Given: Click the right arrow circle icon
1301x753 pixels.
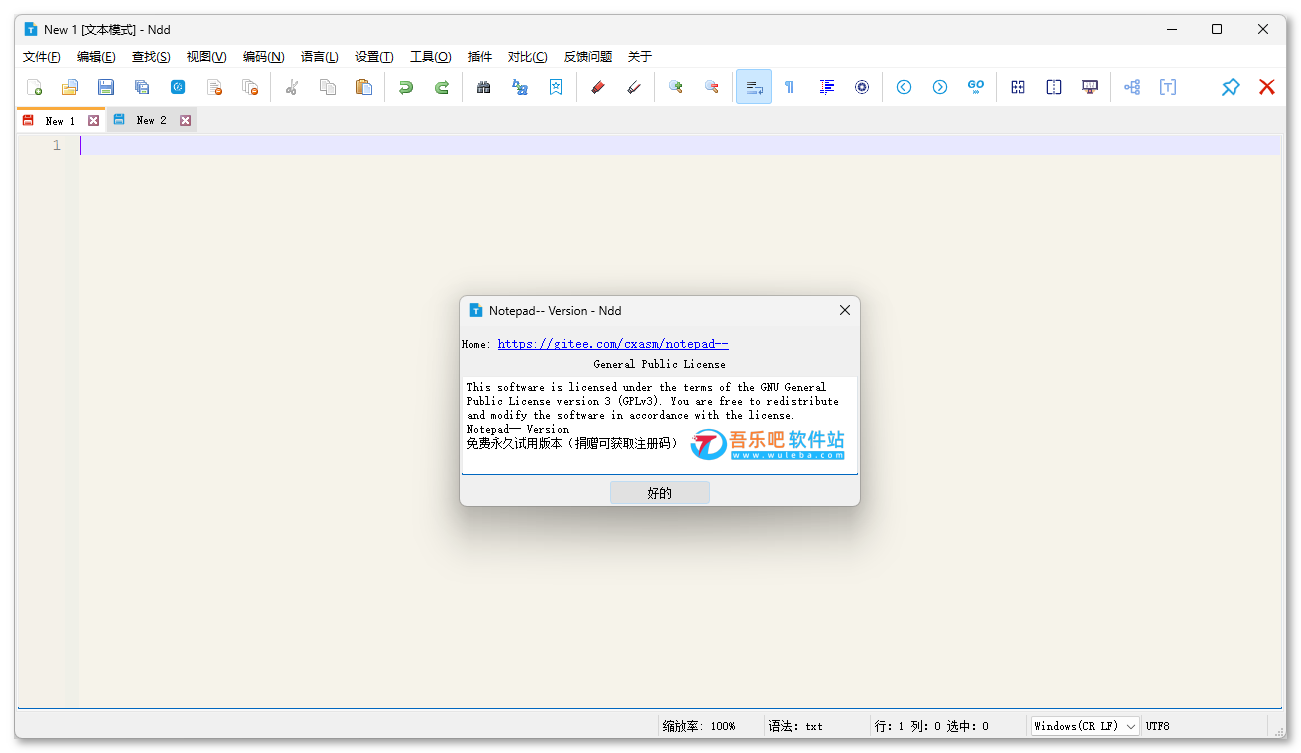Looking at the screenshot, I should [x=940, y=87].
